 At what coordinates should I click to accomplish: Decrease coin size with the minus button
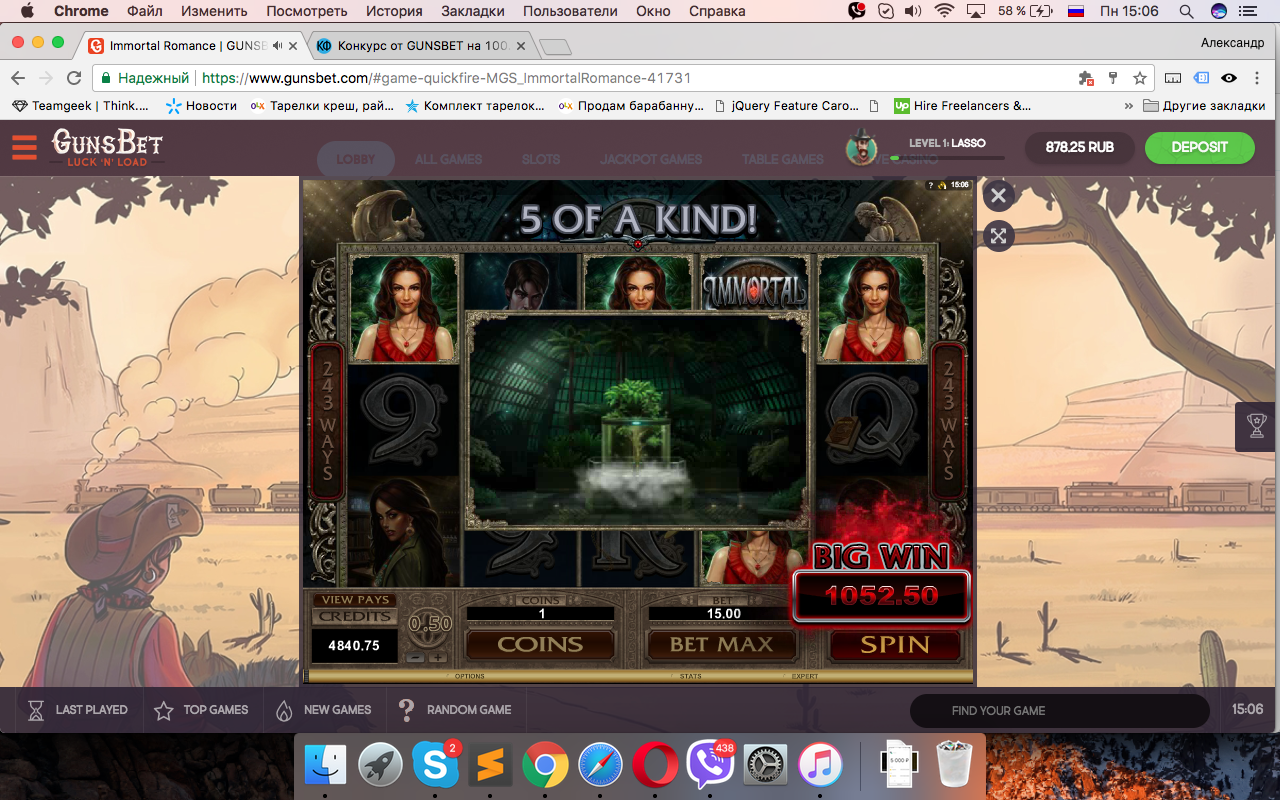pyautogui.click(x=416, y=657)
